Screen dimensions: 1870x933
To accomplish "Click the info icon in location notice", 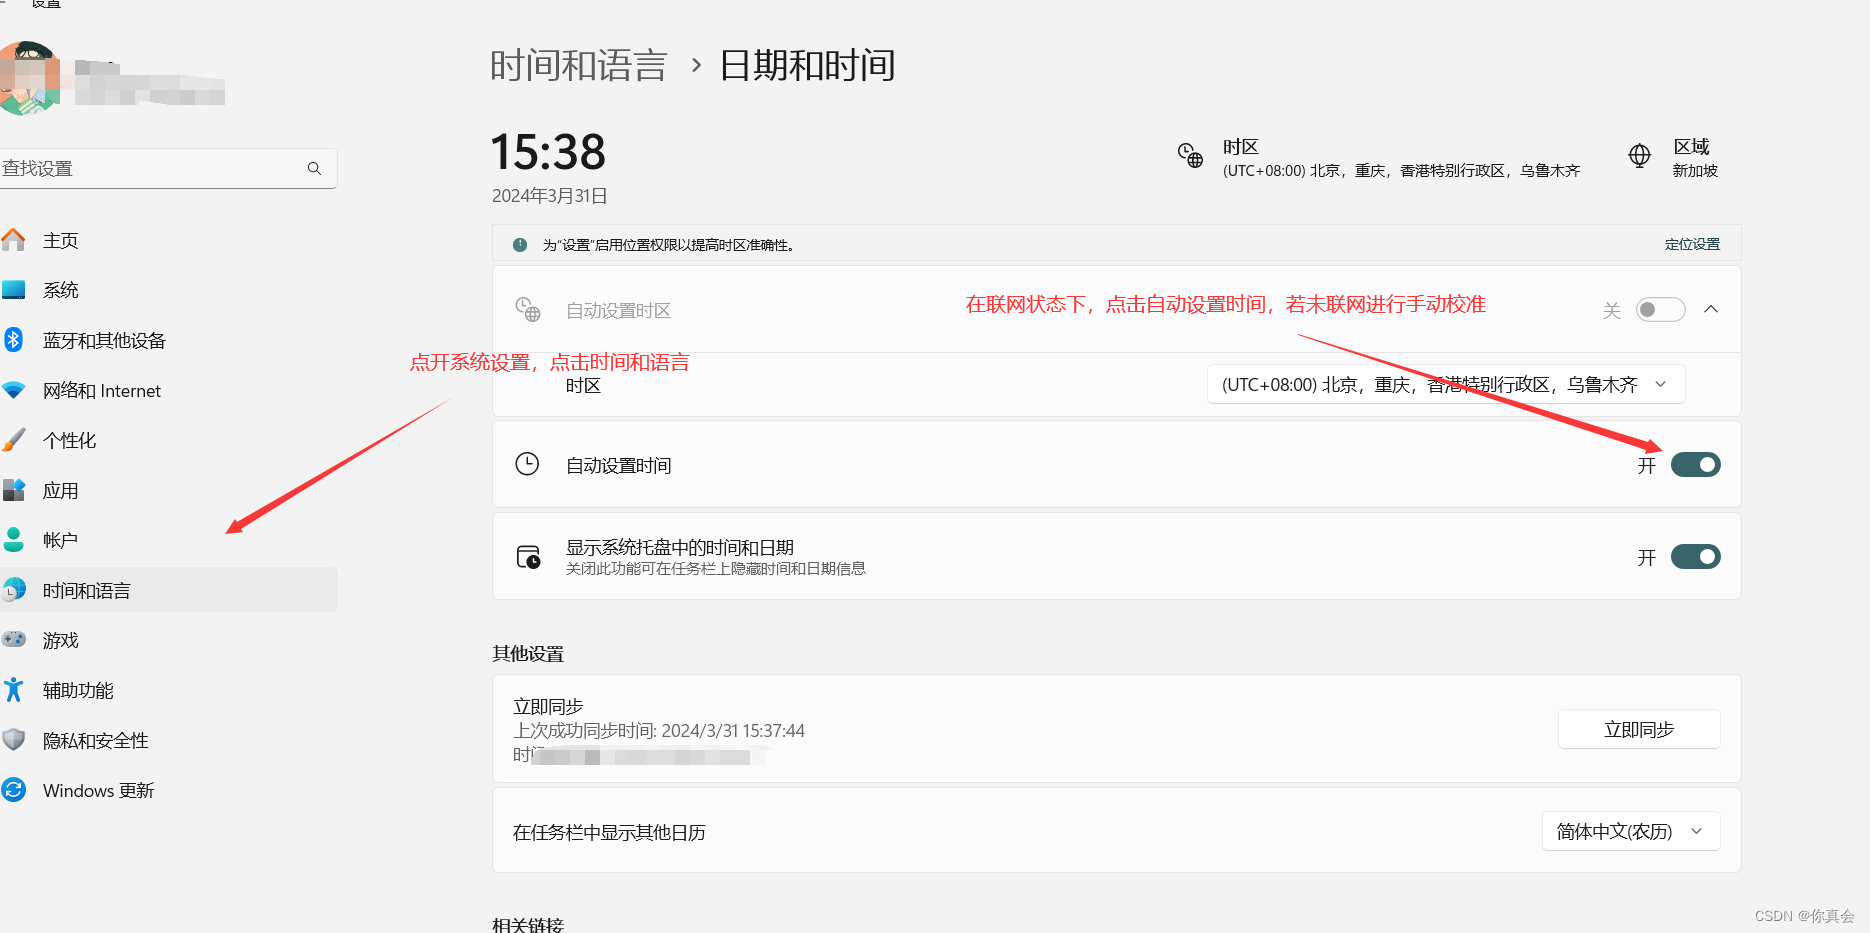I will [x=520, y=245].
